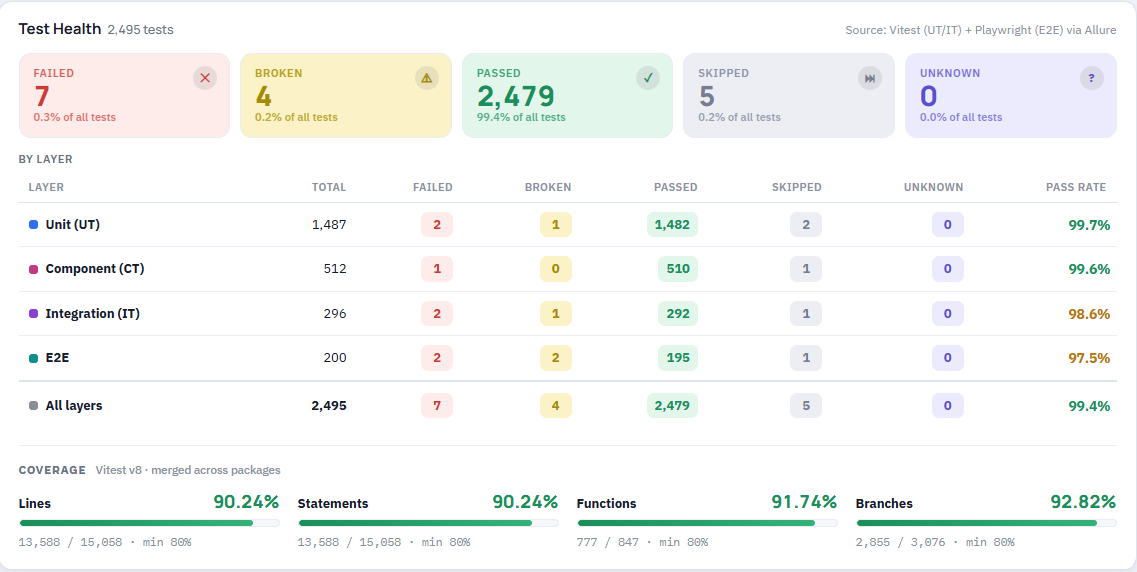1137x572 pixels.
Task: Click the UNKNOWN column header
Action: 933,187
